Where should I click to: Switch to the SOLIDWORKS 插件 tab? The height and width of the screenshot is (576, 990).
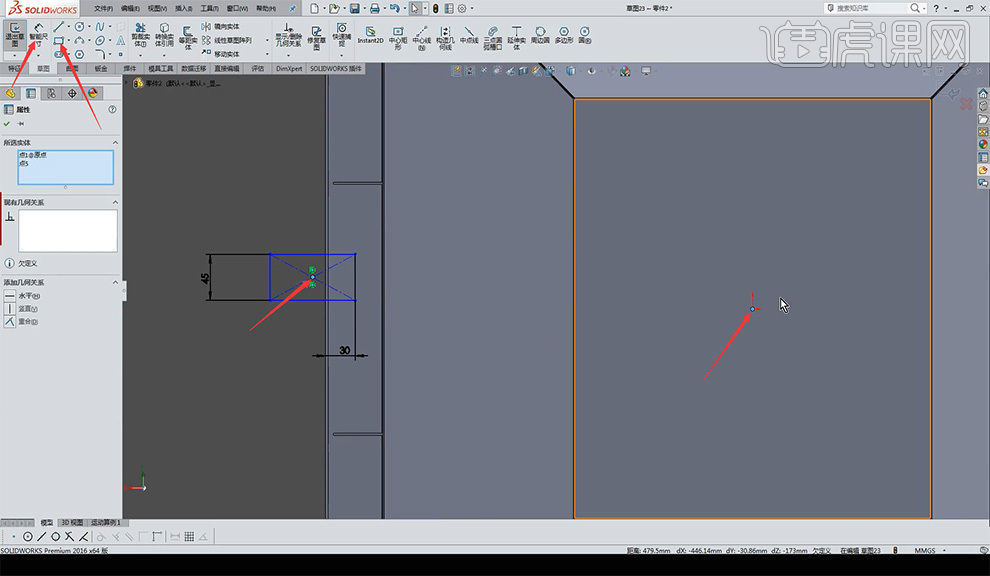(x=336, y=68)
